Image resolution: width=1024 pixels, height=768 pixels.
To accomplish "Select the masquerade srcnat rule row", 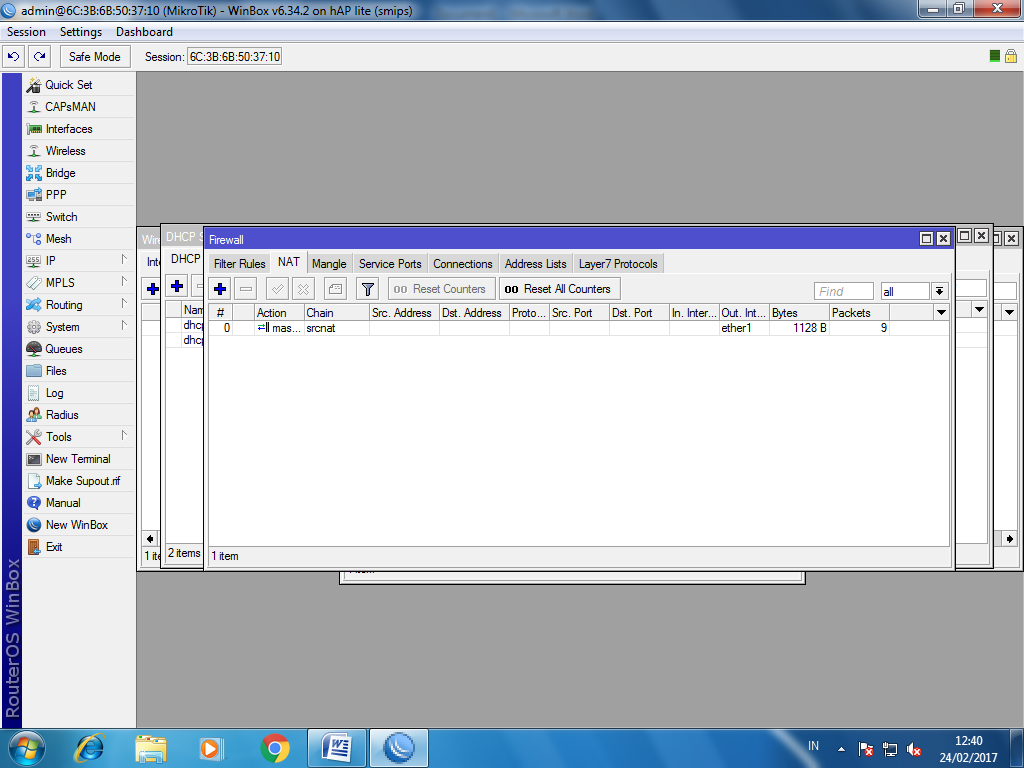I will pyautogui.click(x=579, y=328).
